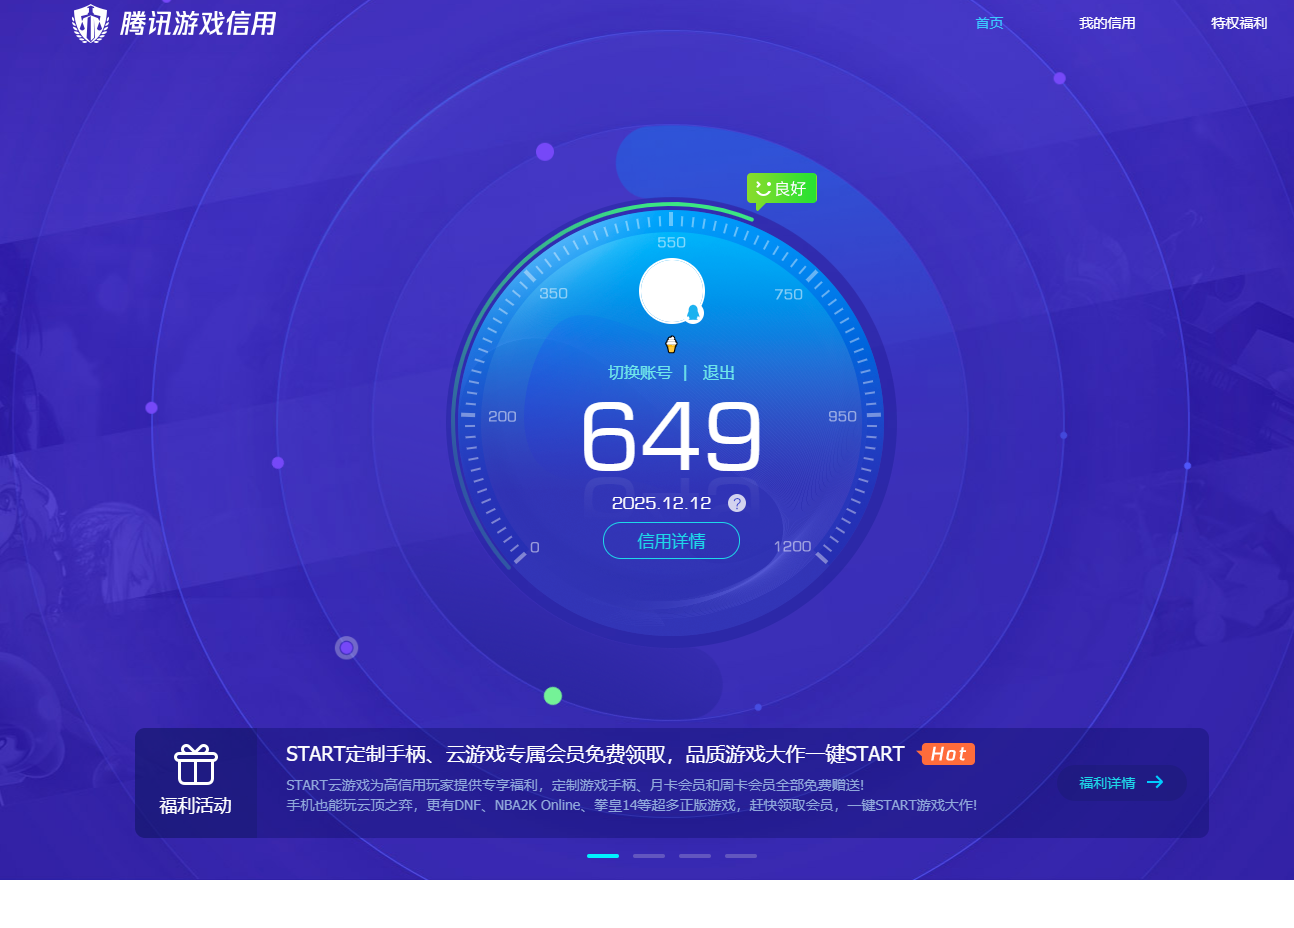Select the first carousel indicator
The image size is (1294, 928).
pyautogui.click(x=603, y=856)
